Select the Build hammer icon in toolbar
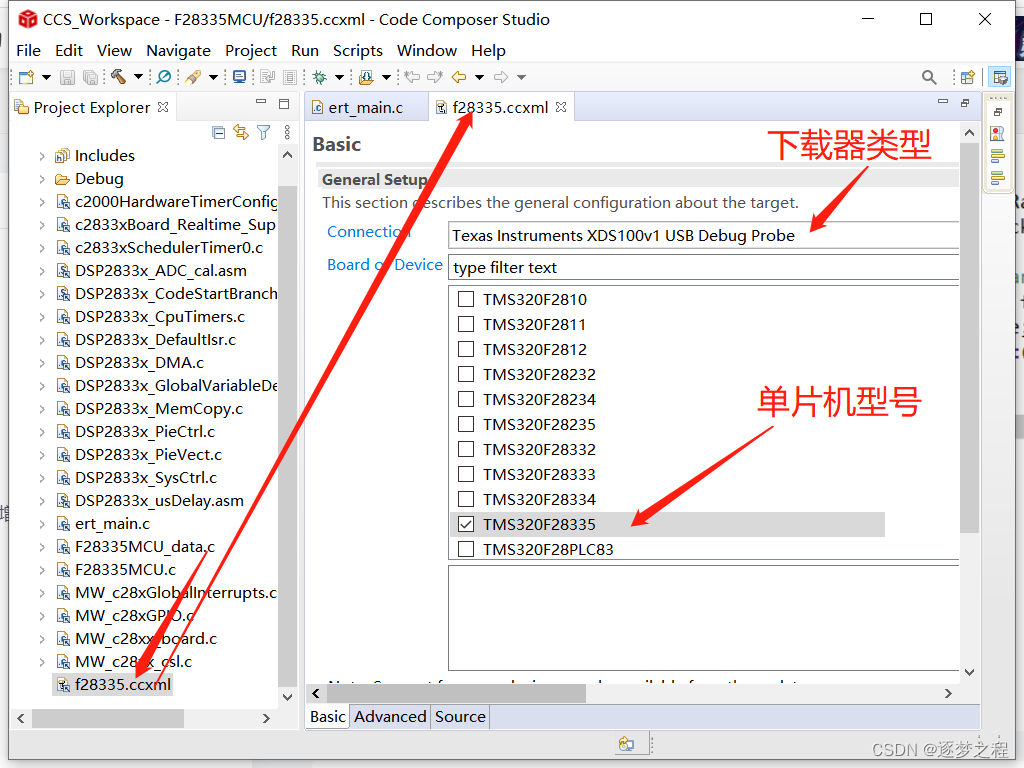Screen dimensions: 1024x768 click(x=118, y=76)
